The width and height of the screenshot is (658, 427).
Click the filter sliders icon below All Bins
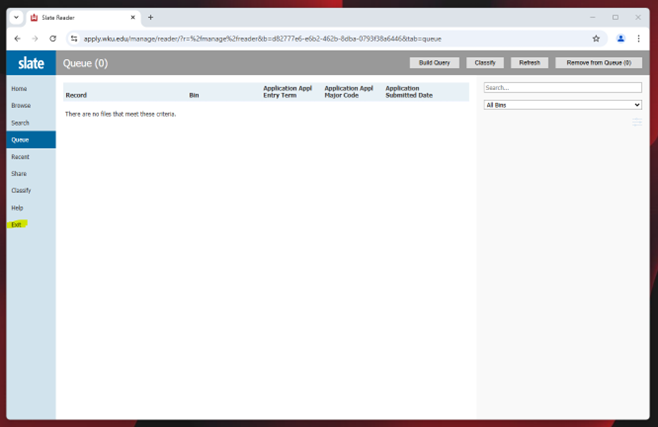[x=636, y=122]
